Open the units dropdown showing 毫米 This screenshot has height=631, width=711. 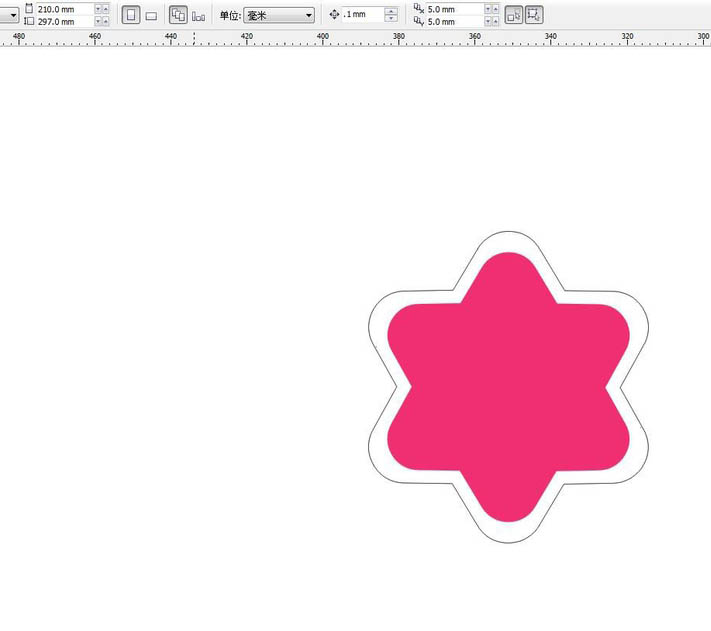(x=279, y=15)
